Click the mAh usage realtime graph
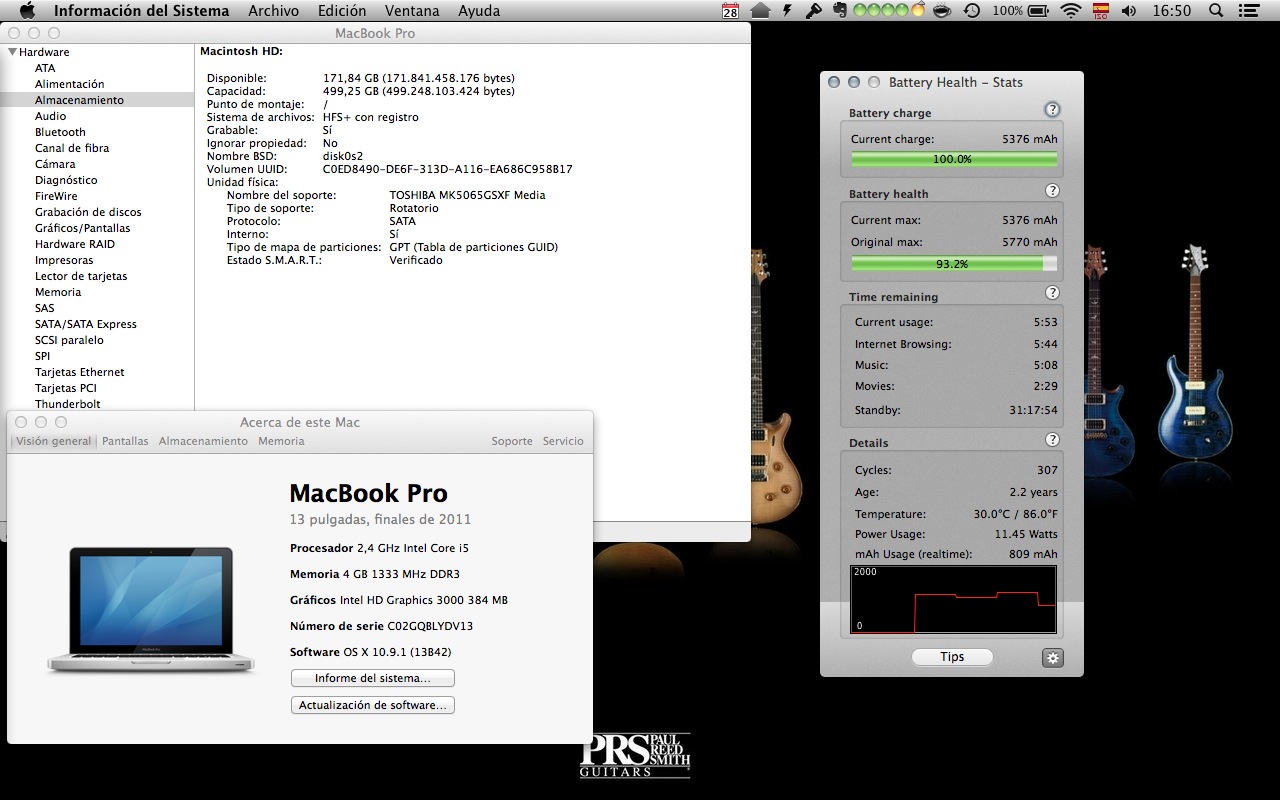This screenshot has height=800, width=1280. (x=954, y=599)
